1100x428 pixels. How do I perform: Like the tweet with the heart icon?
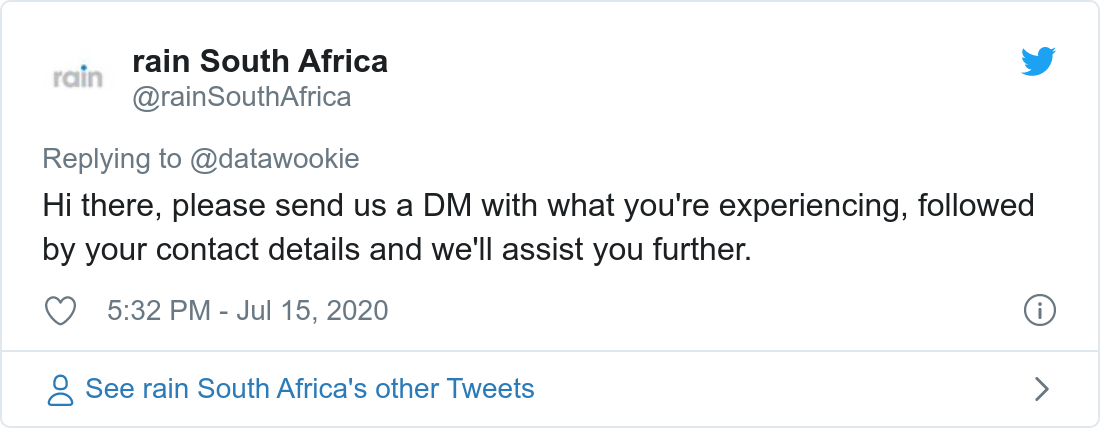tap(62, 311)
